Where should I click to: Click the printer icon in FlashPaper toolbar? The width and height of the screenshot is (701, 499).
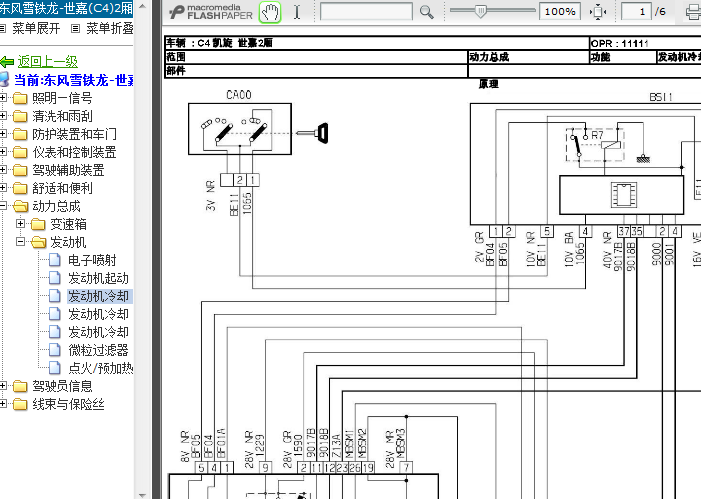(x=694, y=12)
